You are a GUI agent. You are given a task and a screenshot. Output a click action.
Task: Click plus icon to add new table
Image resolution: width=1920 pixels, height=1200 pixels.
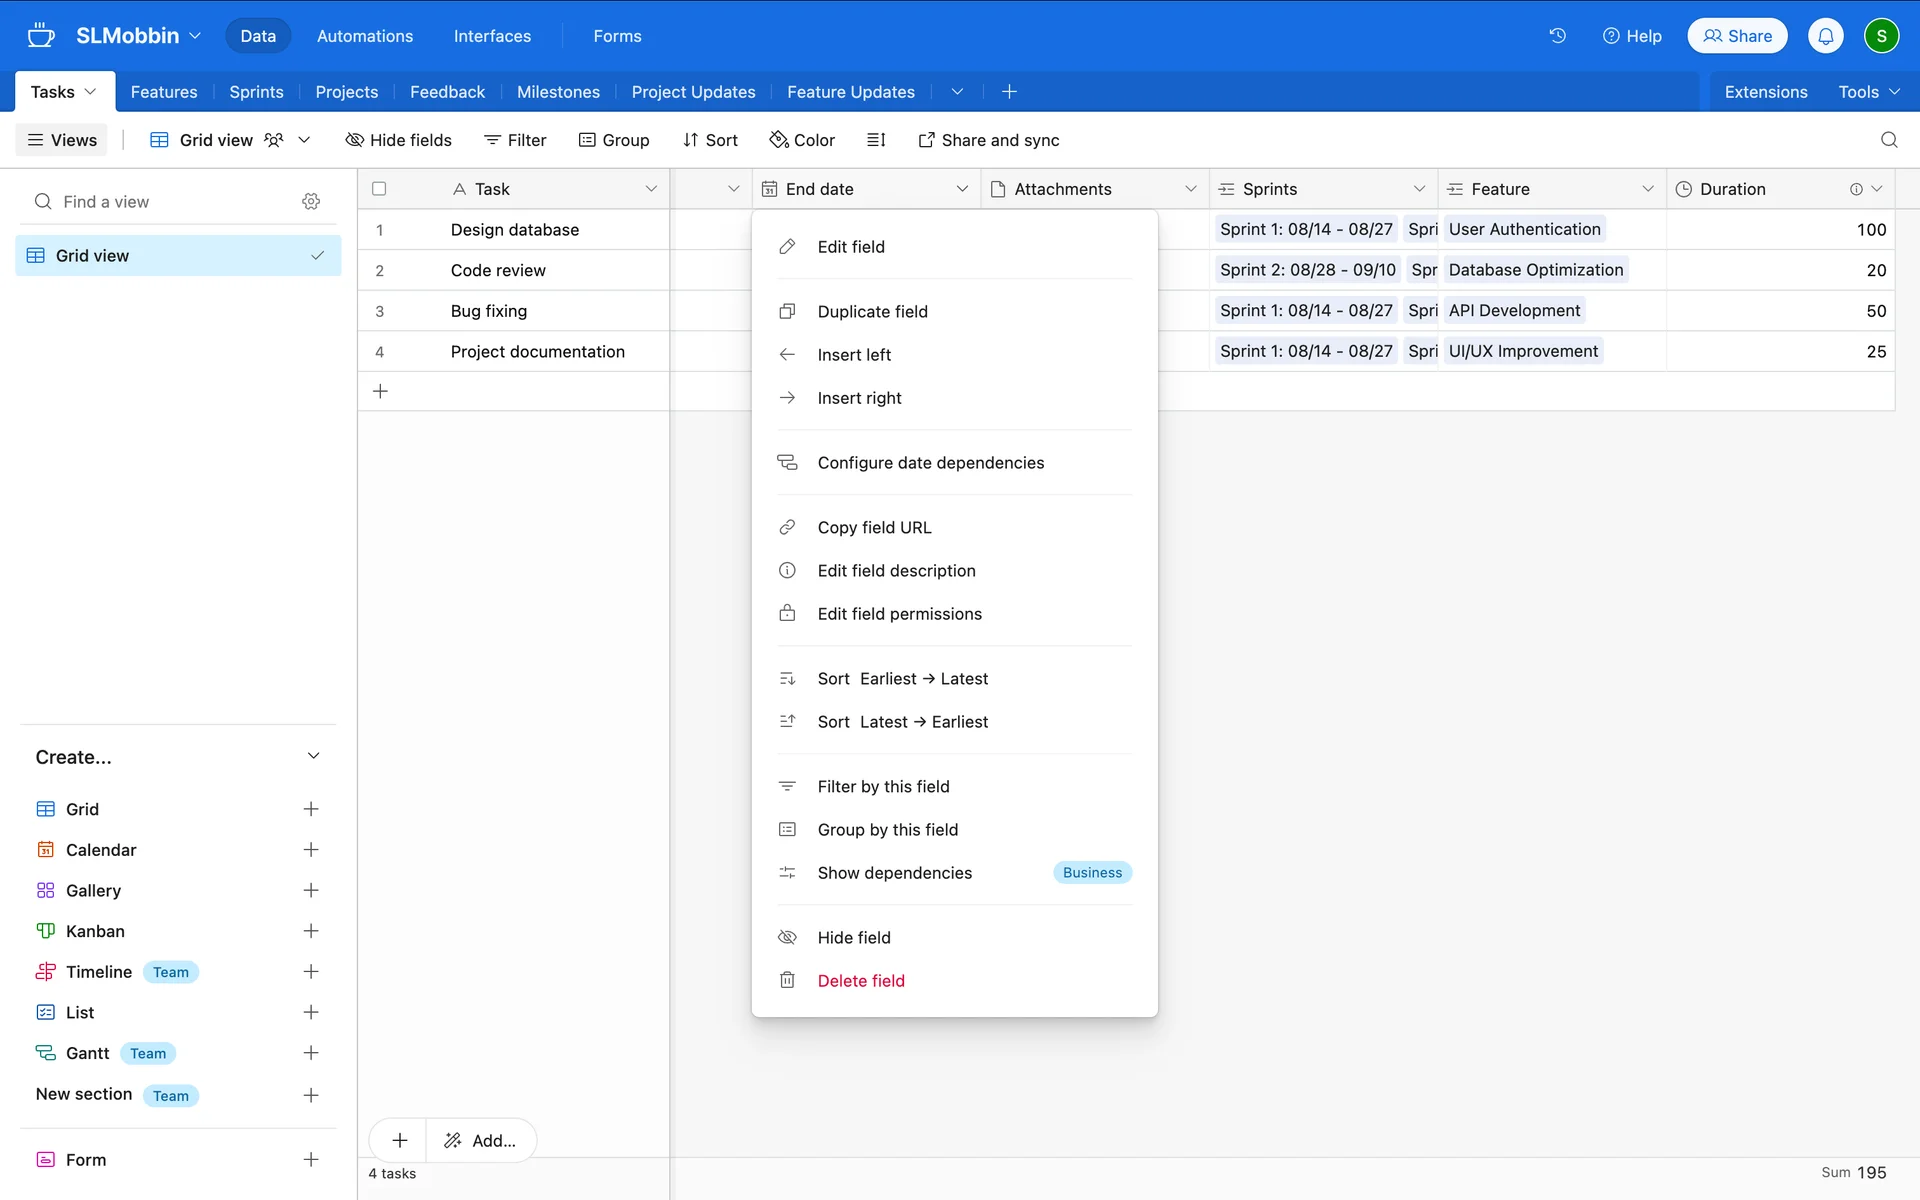(x=1009, y=92)
